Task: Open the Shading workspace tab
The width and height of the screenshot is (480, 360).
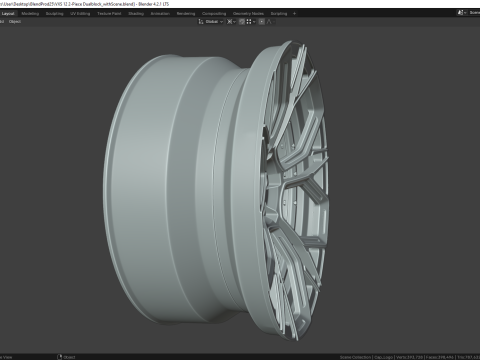Action: [136, 14]
